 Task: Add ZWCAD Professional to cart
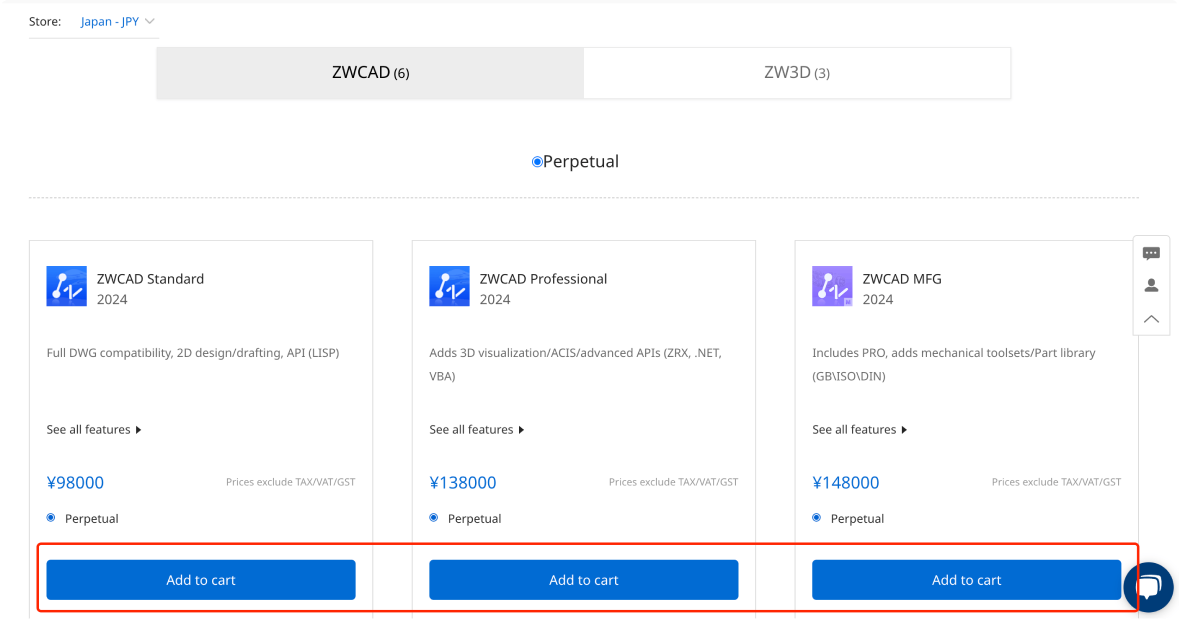[583, 579]
